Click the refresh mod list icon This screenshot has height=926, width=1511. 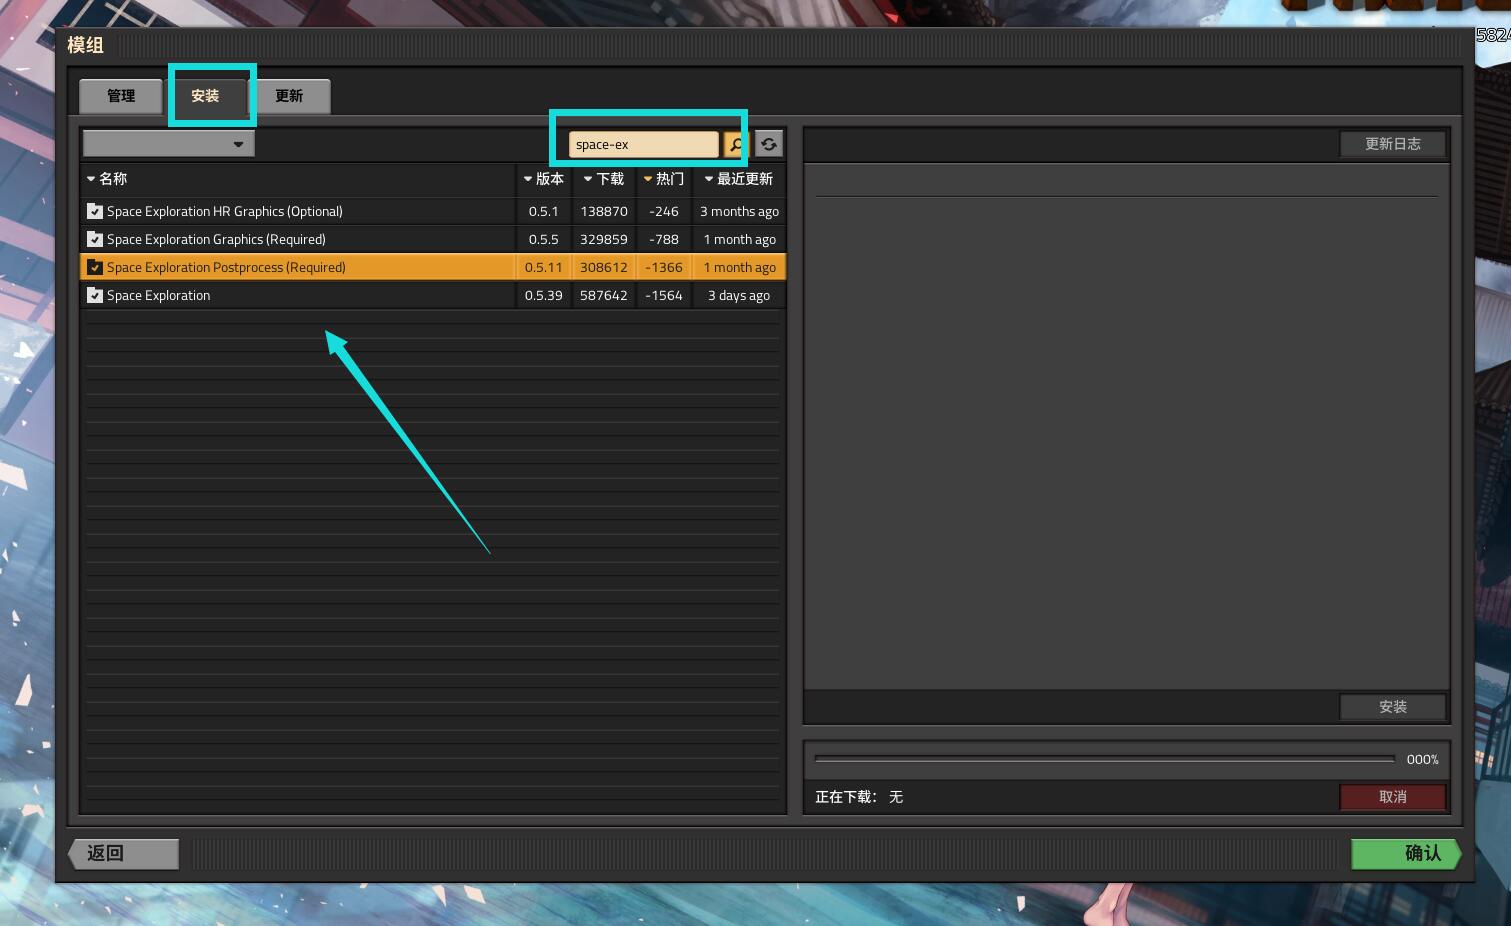click(x=769, y=144)
